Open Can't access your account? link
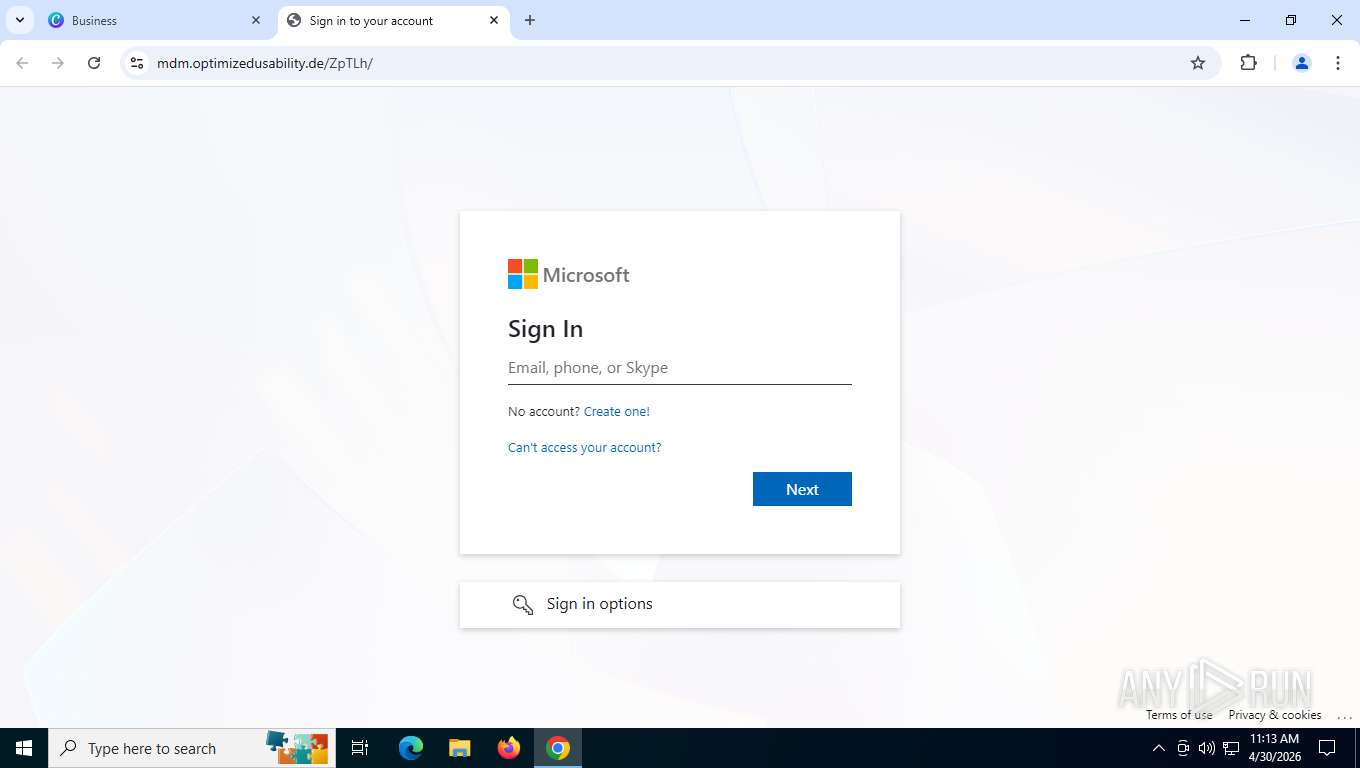 [585, 448]
